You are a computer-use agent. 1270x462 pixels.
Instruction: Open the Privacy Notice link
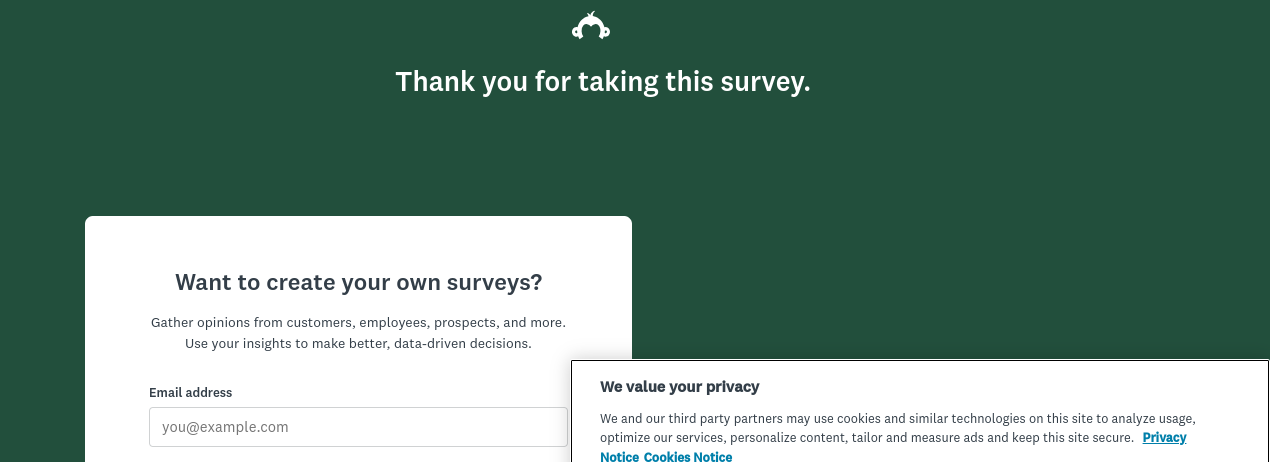[893, 447]
